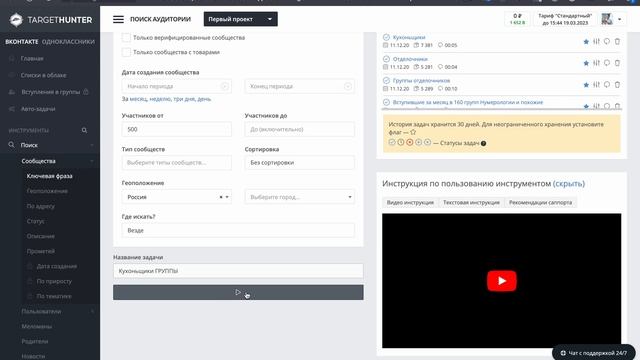Open the Текстовая инструкция tab

(471, 202)
